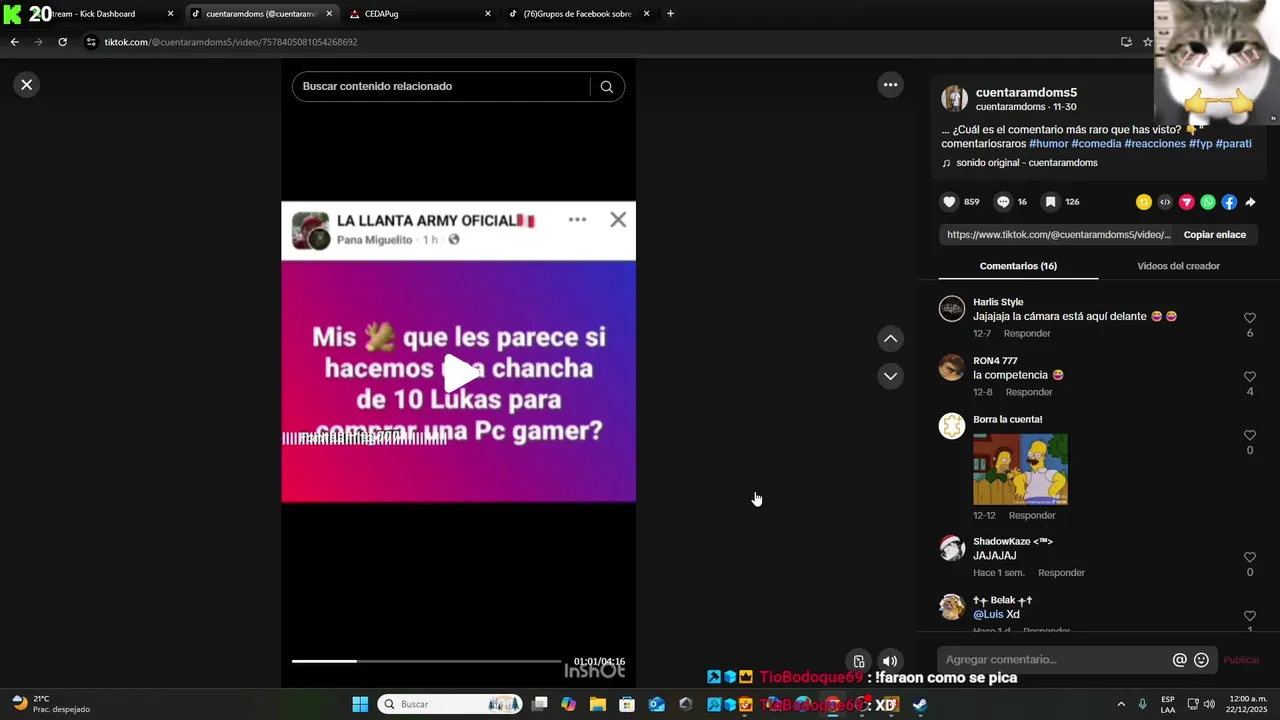The width and height of the screenshot is (1280, 720).
Task: Open the #comedia hashtag
Action: (1096, 144)
